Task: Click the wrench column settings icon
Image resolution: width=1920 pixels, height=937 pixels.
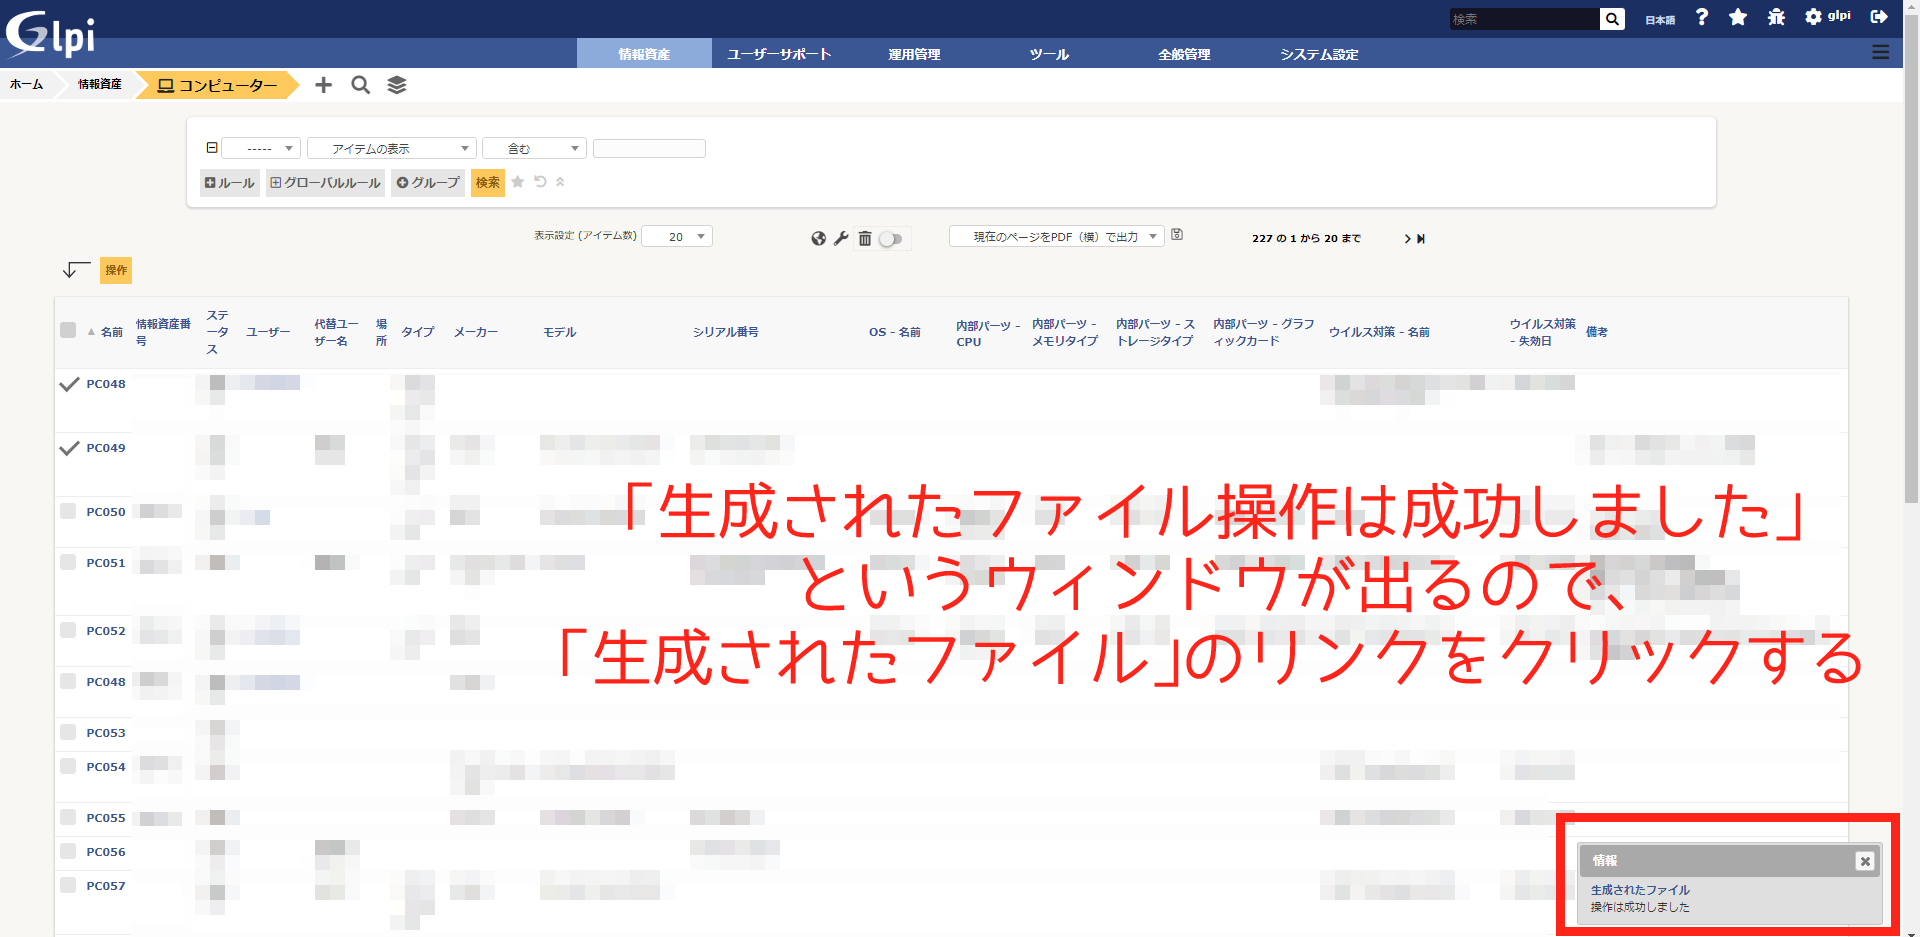Action: (841, 238)
